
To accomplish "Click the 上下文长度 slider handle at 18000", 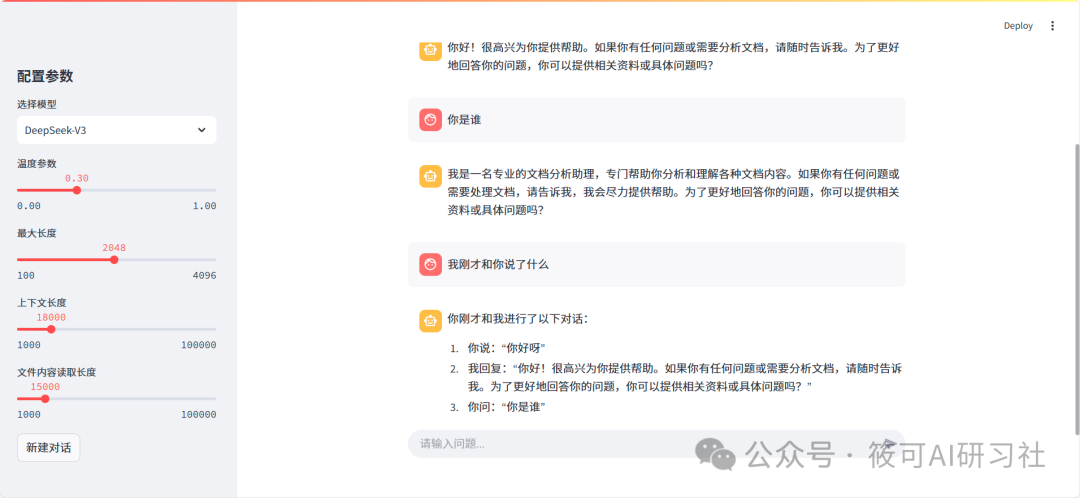I will [x=51, y=329].
